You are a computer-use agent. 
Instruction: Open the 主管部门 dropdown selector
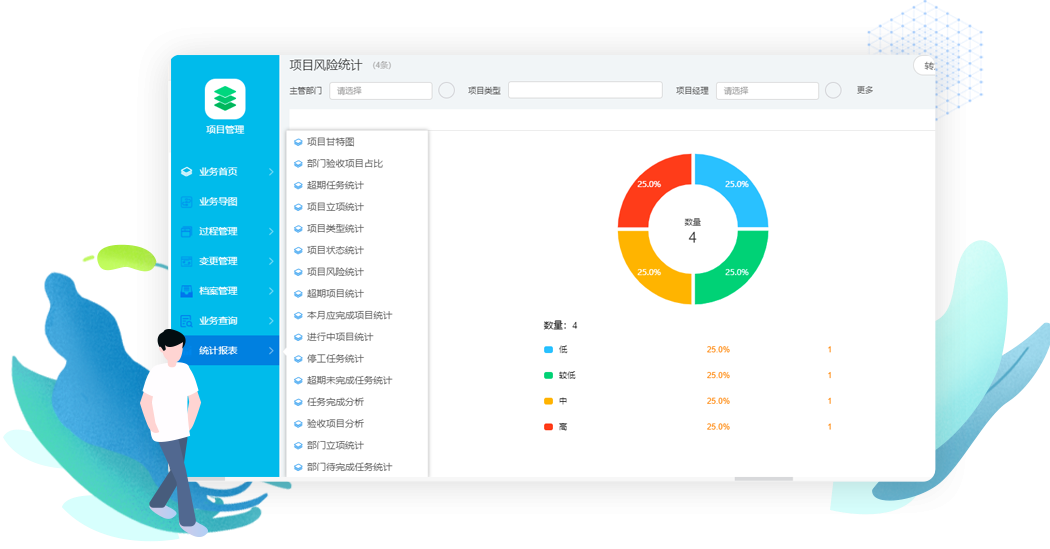click(x=380, y=91)
